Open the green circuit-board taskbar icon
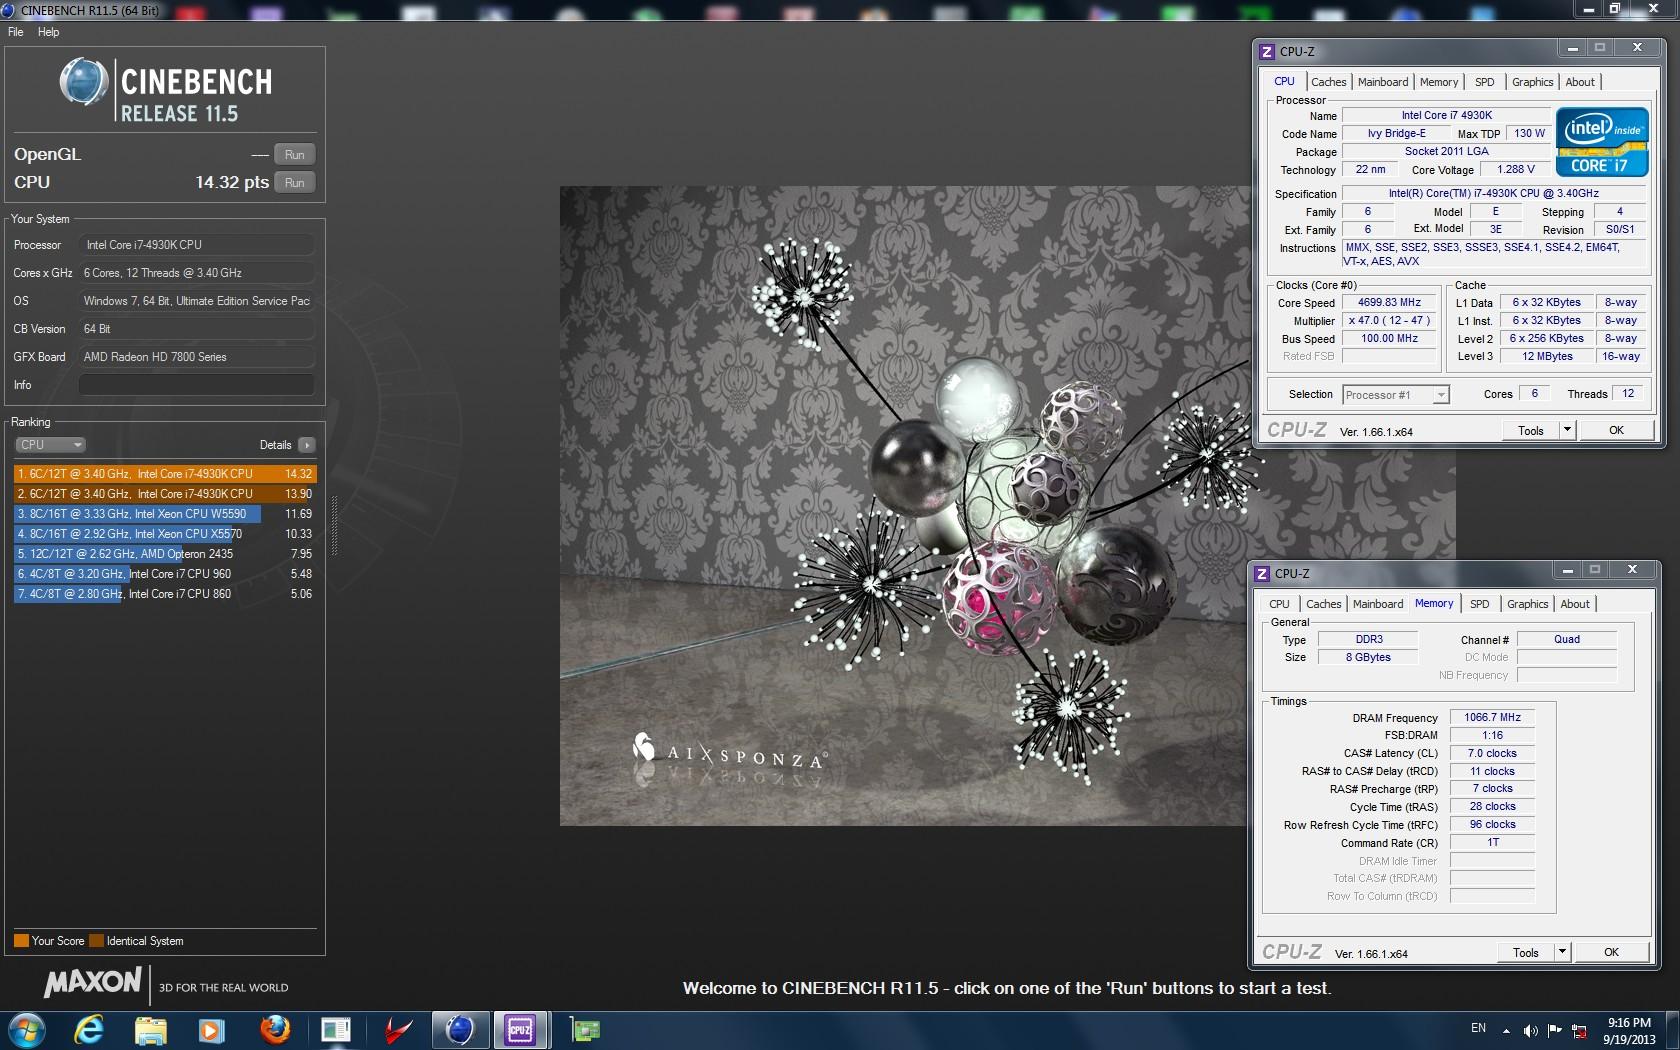This screenshot has height=1050, width=1680. click(x=585, y=1030)
